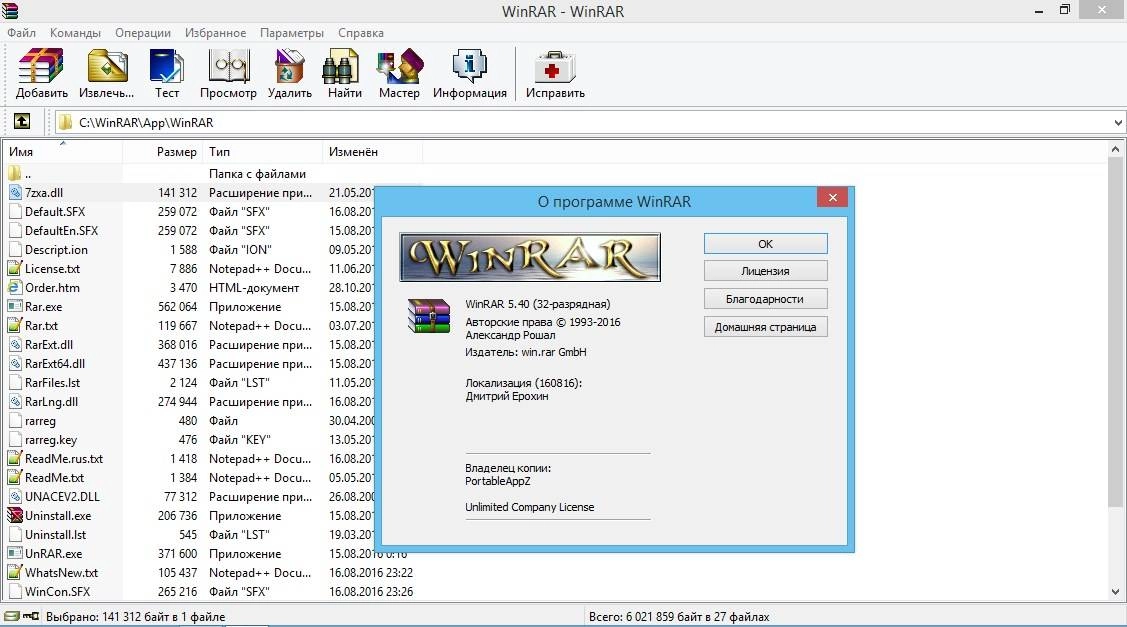
Task: Click the path text C:\WinRAR\App\WinRAR
Action: [x=146, y=122]
